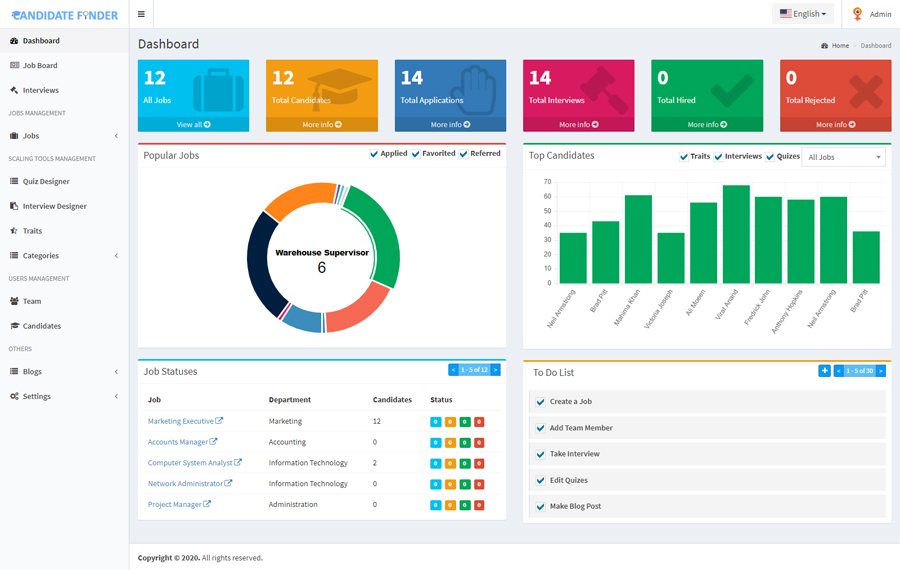Toggle the Create a Job to-do checkbox
The width and height of the screenshot is (900, 570).
[540, 402]
